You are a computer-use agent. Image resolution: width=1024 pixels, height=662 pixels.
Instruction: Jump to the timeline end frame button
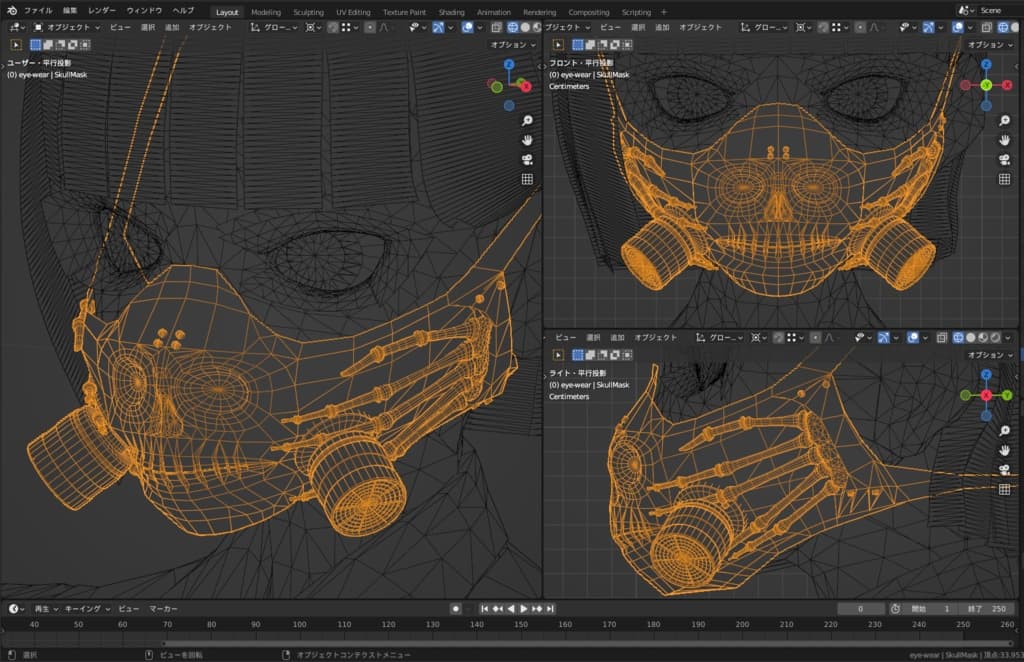tap(550, 608)
